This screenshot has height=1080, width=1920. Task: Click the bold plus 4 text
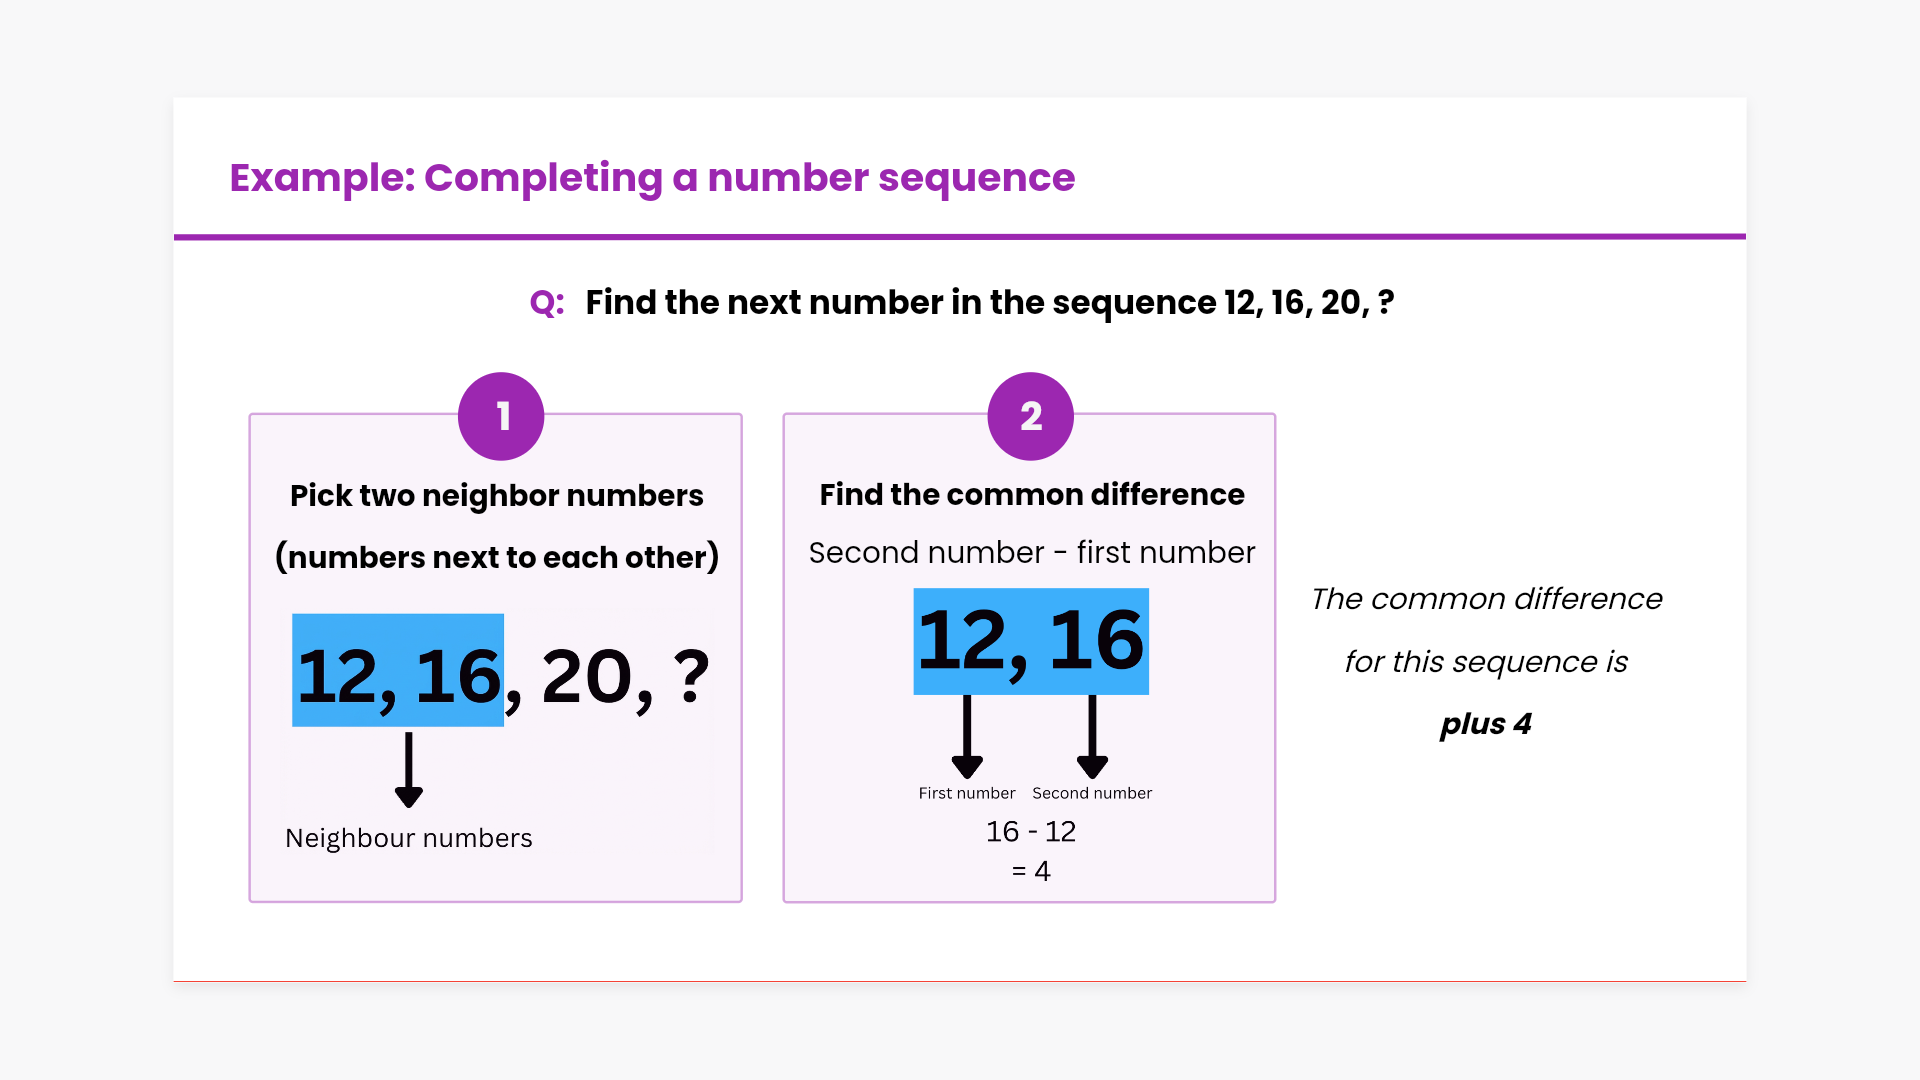[1486, 724]
